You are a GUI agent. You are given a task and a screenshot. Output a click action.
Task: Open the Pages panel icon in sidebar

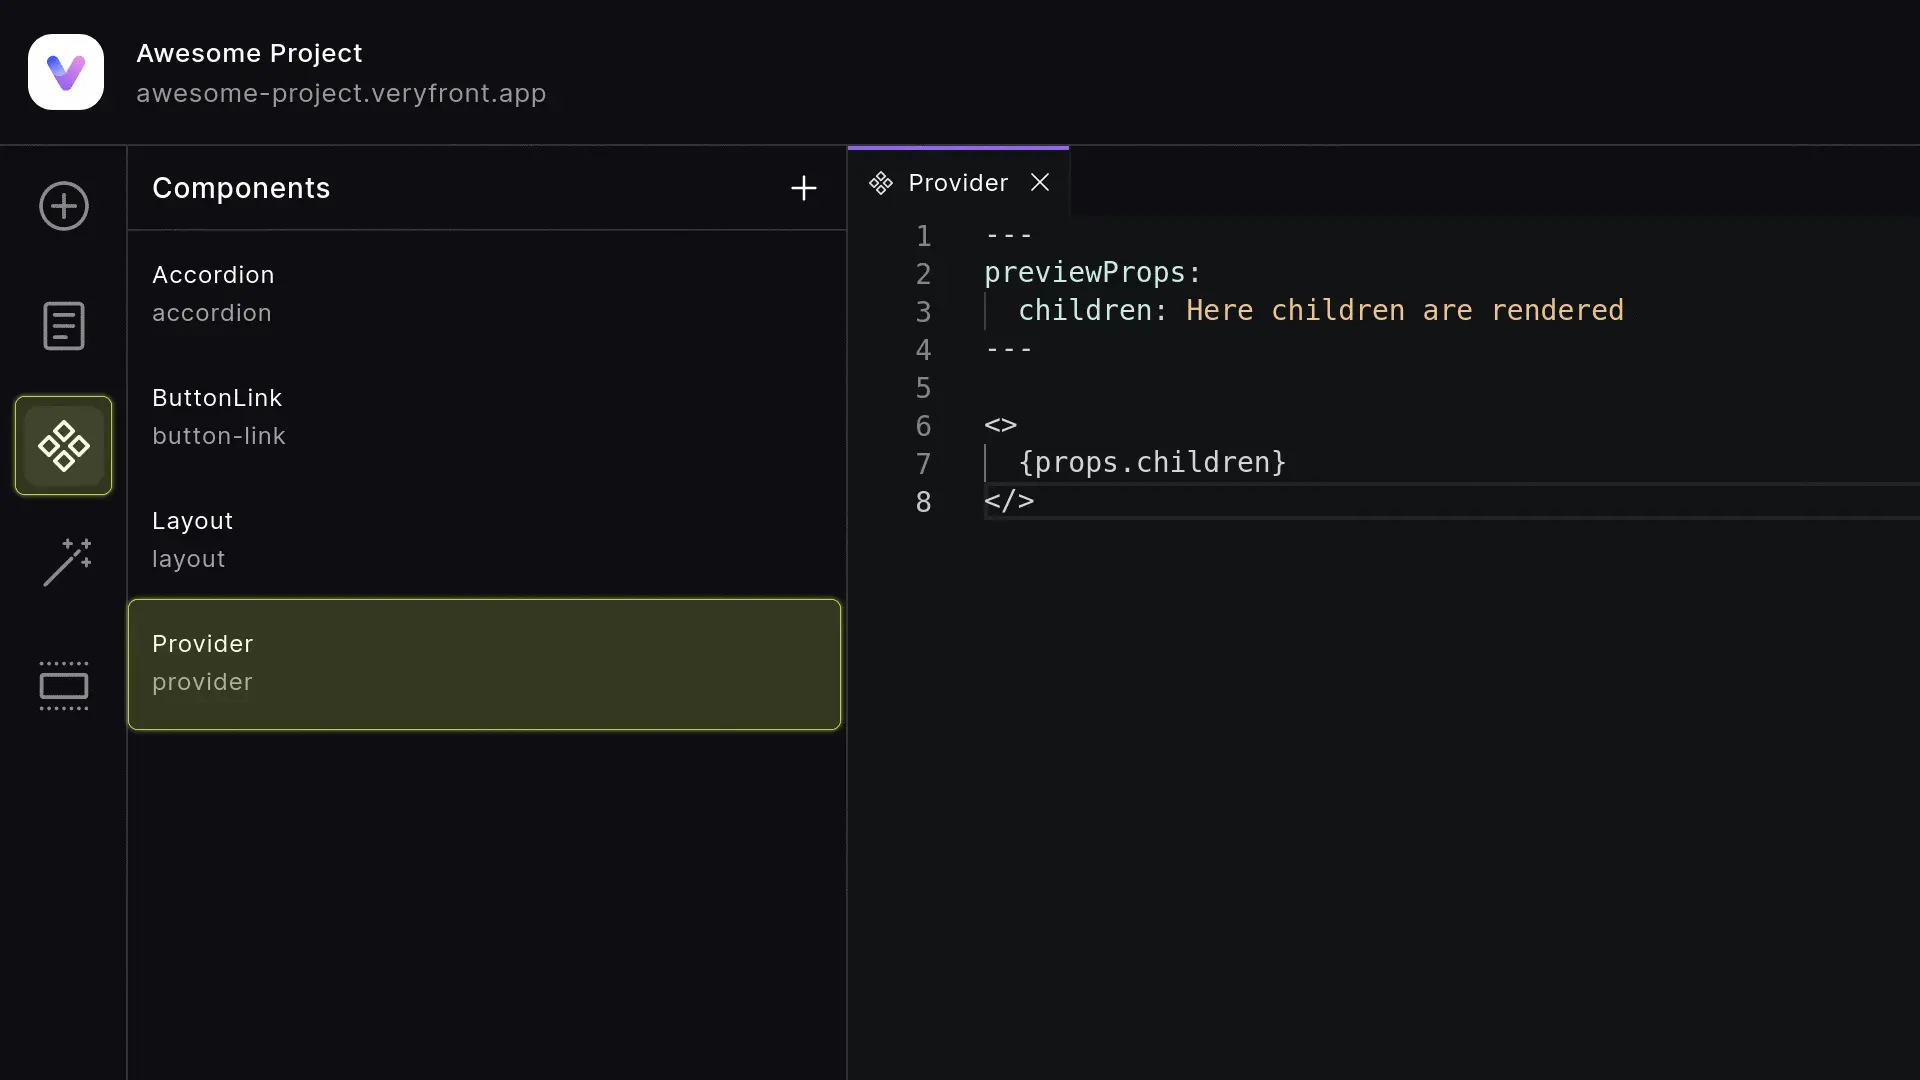click(x=64, y=326)
